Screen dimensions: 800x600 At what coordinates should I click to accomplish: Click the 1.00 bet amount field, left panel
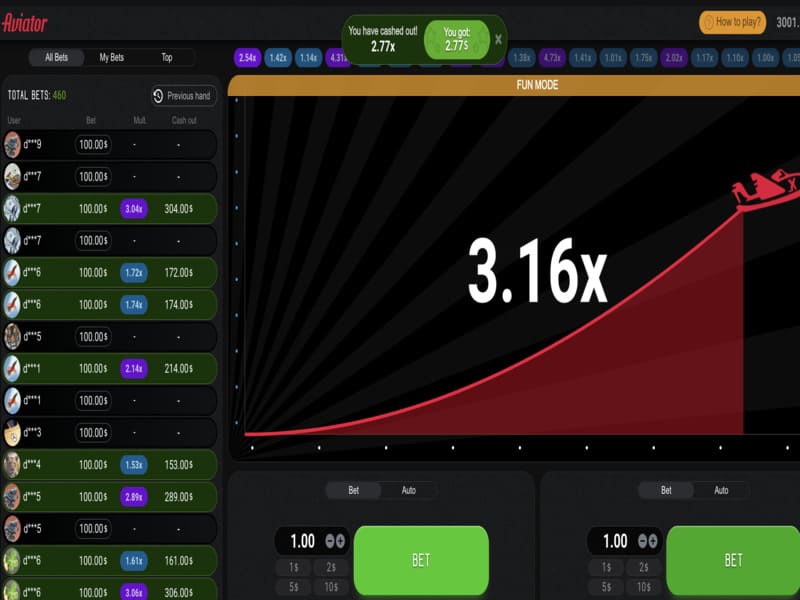302,541
